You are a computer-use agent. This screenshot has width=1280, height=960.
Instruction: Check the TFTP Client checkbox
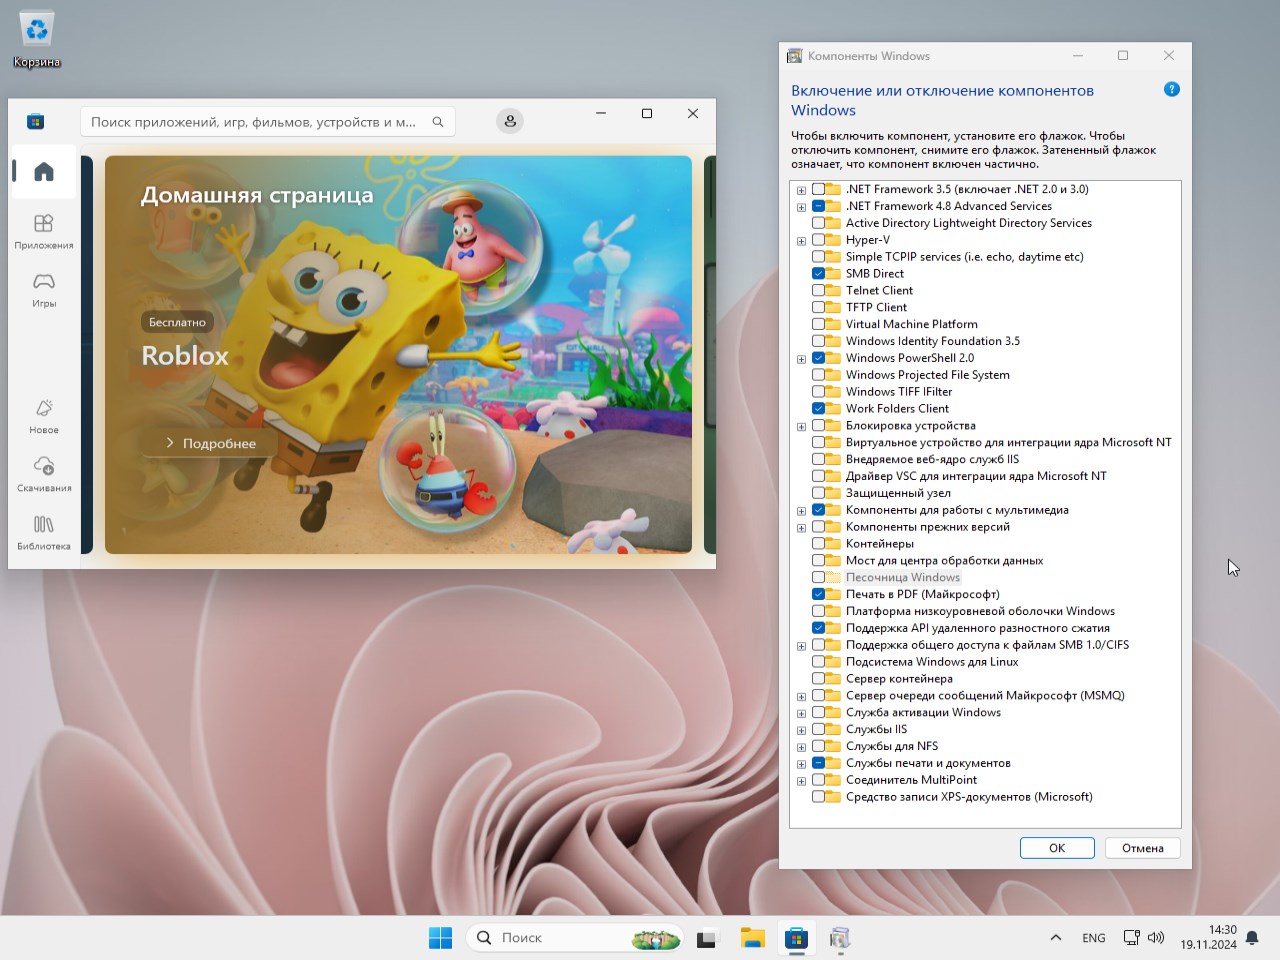(x=819, y=307)
